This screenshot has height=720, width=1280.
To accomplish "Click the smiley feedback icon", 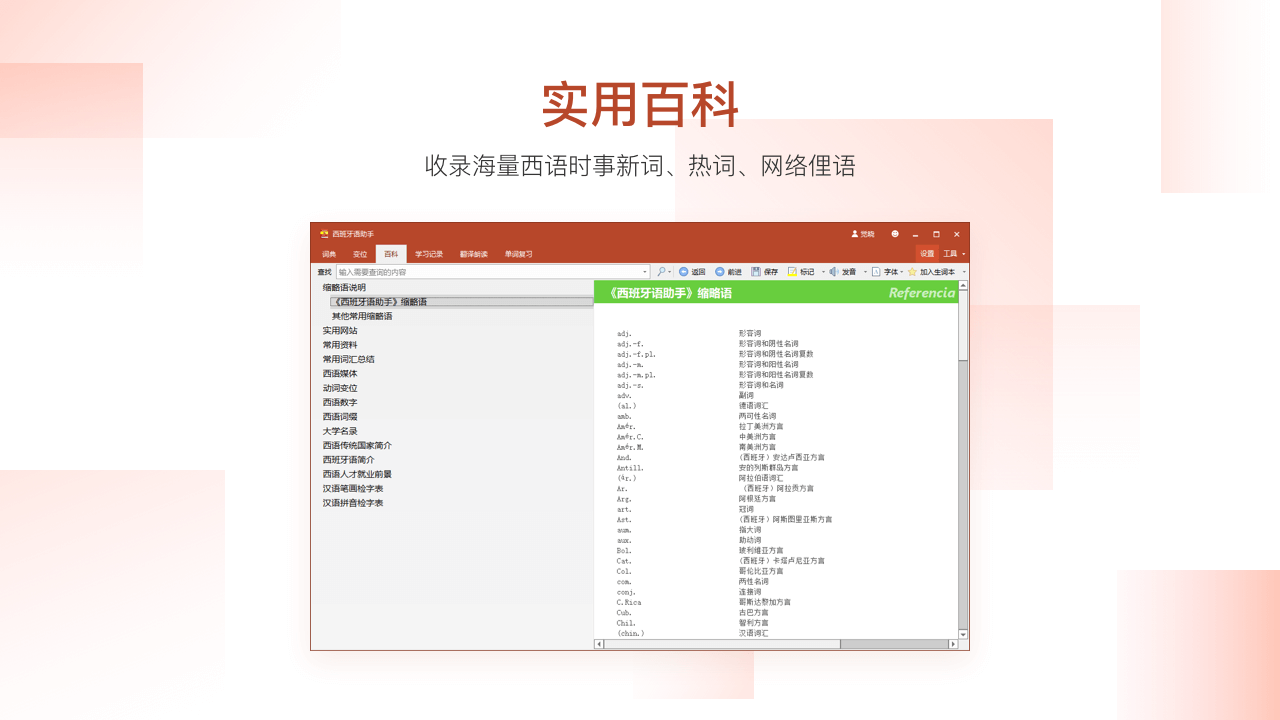I will click(895, 234).
